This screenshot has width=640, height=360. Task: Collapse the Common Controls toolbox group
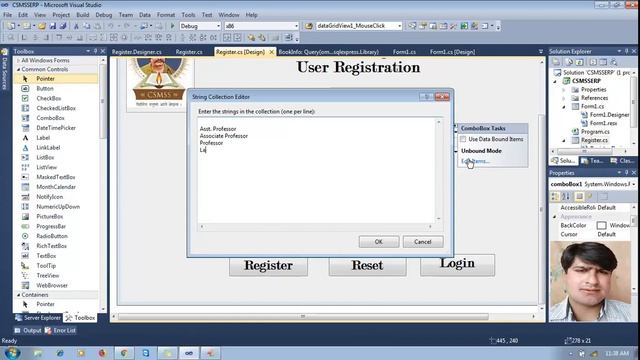pyautogui.click(x=18, y=69)
